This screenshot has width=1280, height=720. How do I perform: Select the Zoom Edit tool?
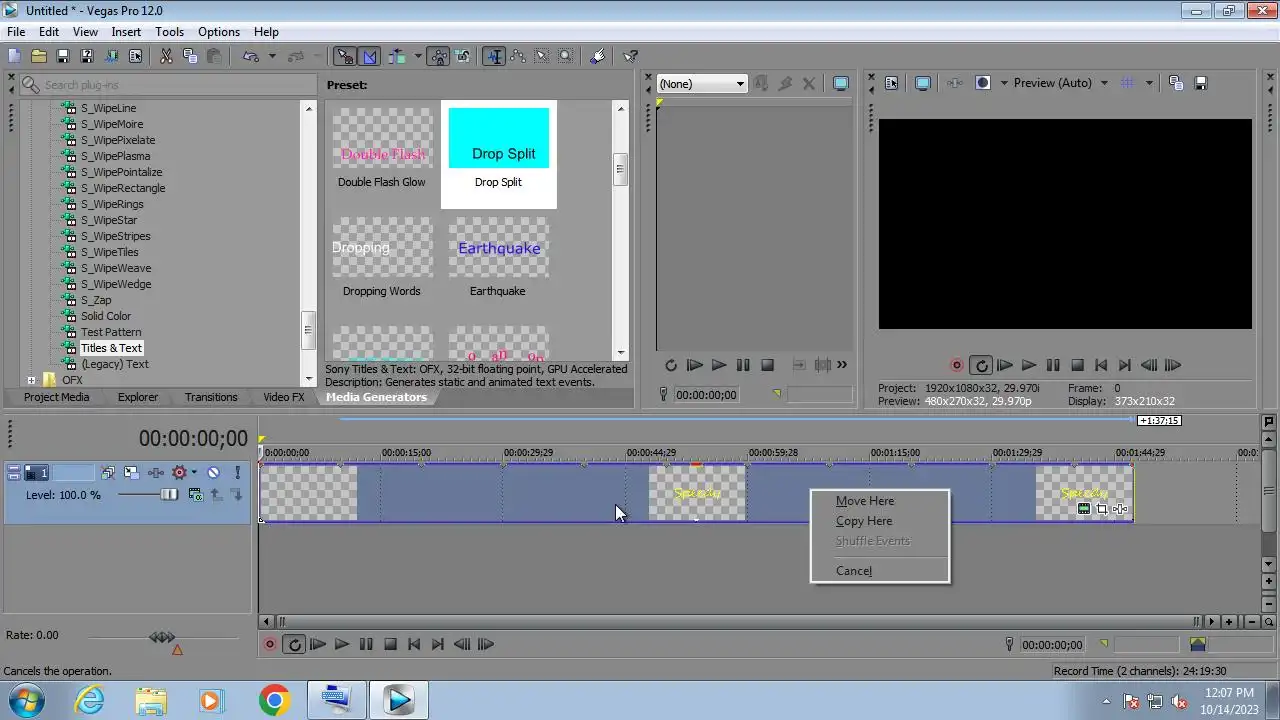(566, 57)
